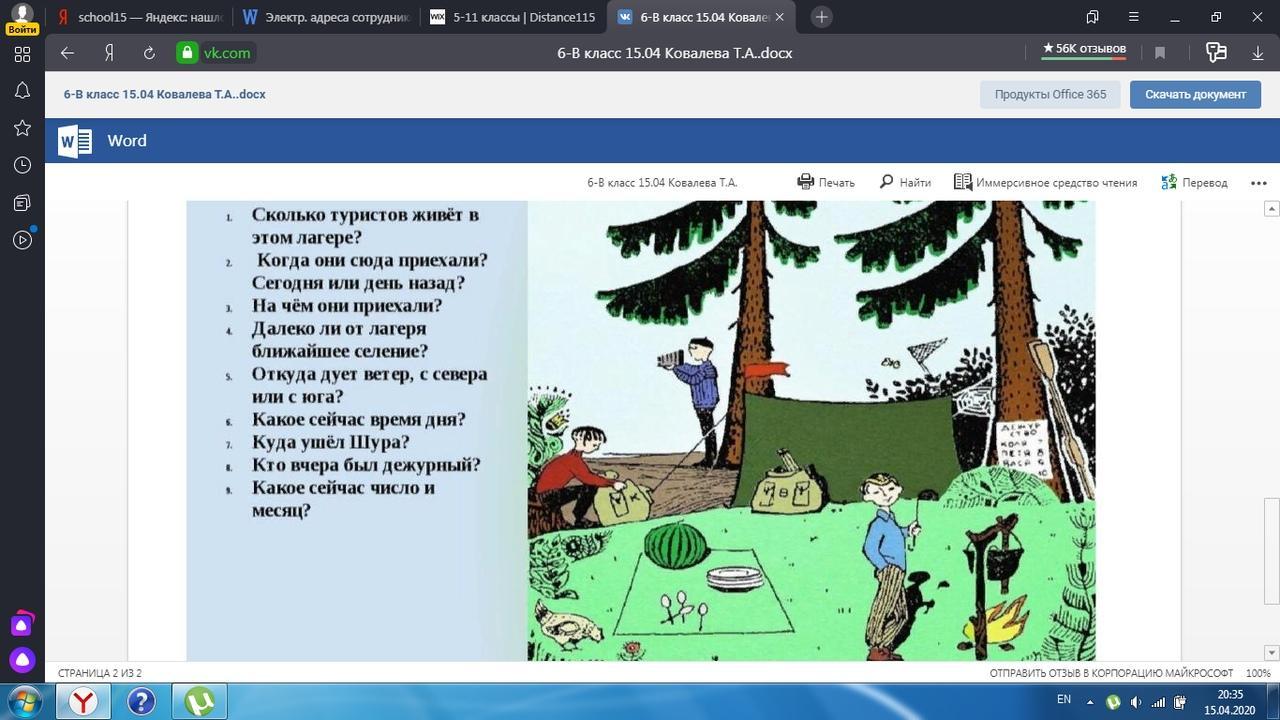Click Продукты Office 365 button
Viewport: 1280px width, 720px height.
(1050, 94)
